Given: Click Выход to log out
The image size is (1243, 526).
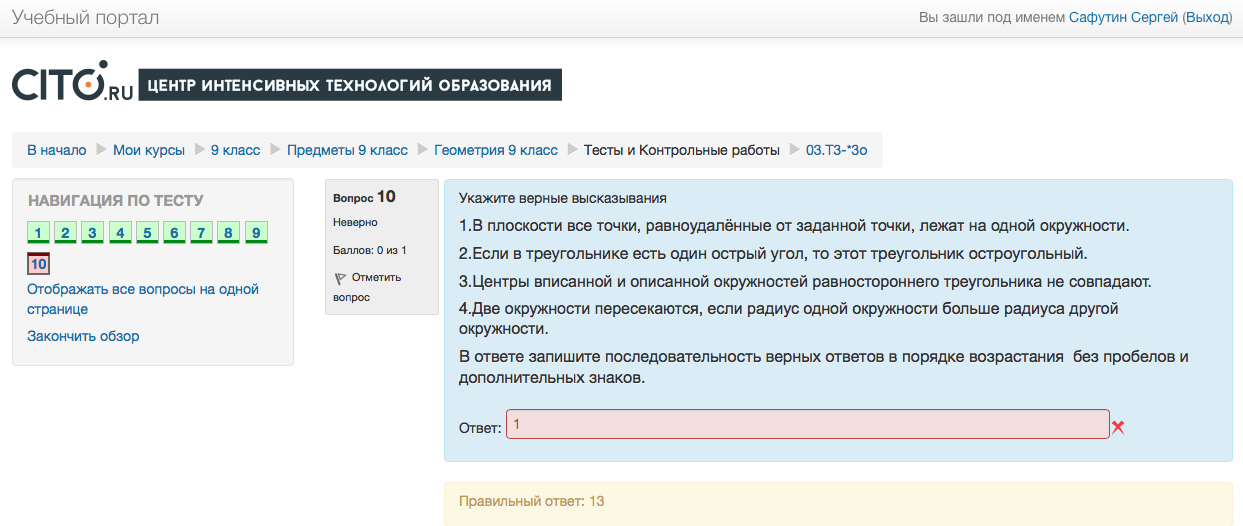Looking at the screenshot, I should tap(1208, 17).
